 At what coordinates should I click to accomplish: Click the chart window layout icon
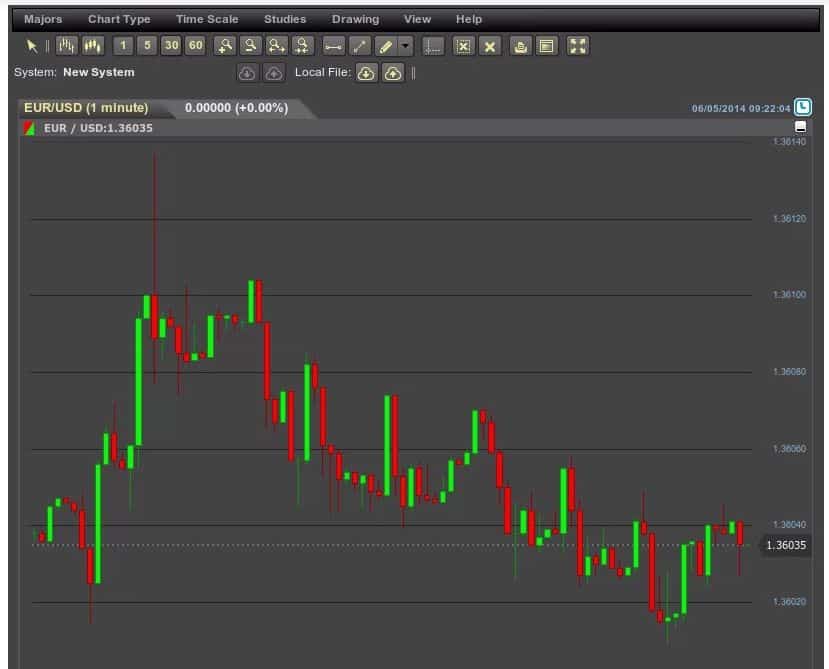[547, 46]
